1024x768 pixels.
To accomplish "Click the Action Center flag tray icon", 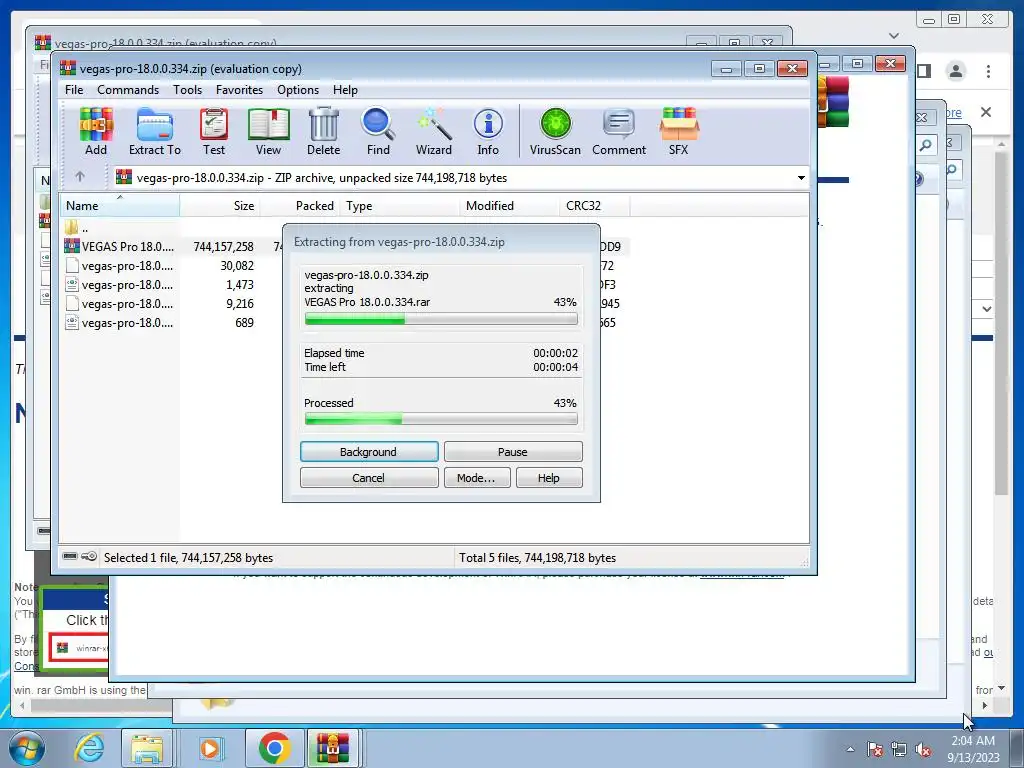I will click(875, 750).
